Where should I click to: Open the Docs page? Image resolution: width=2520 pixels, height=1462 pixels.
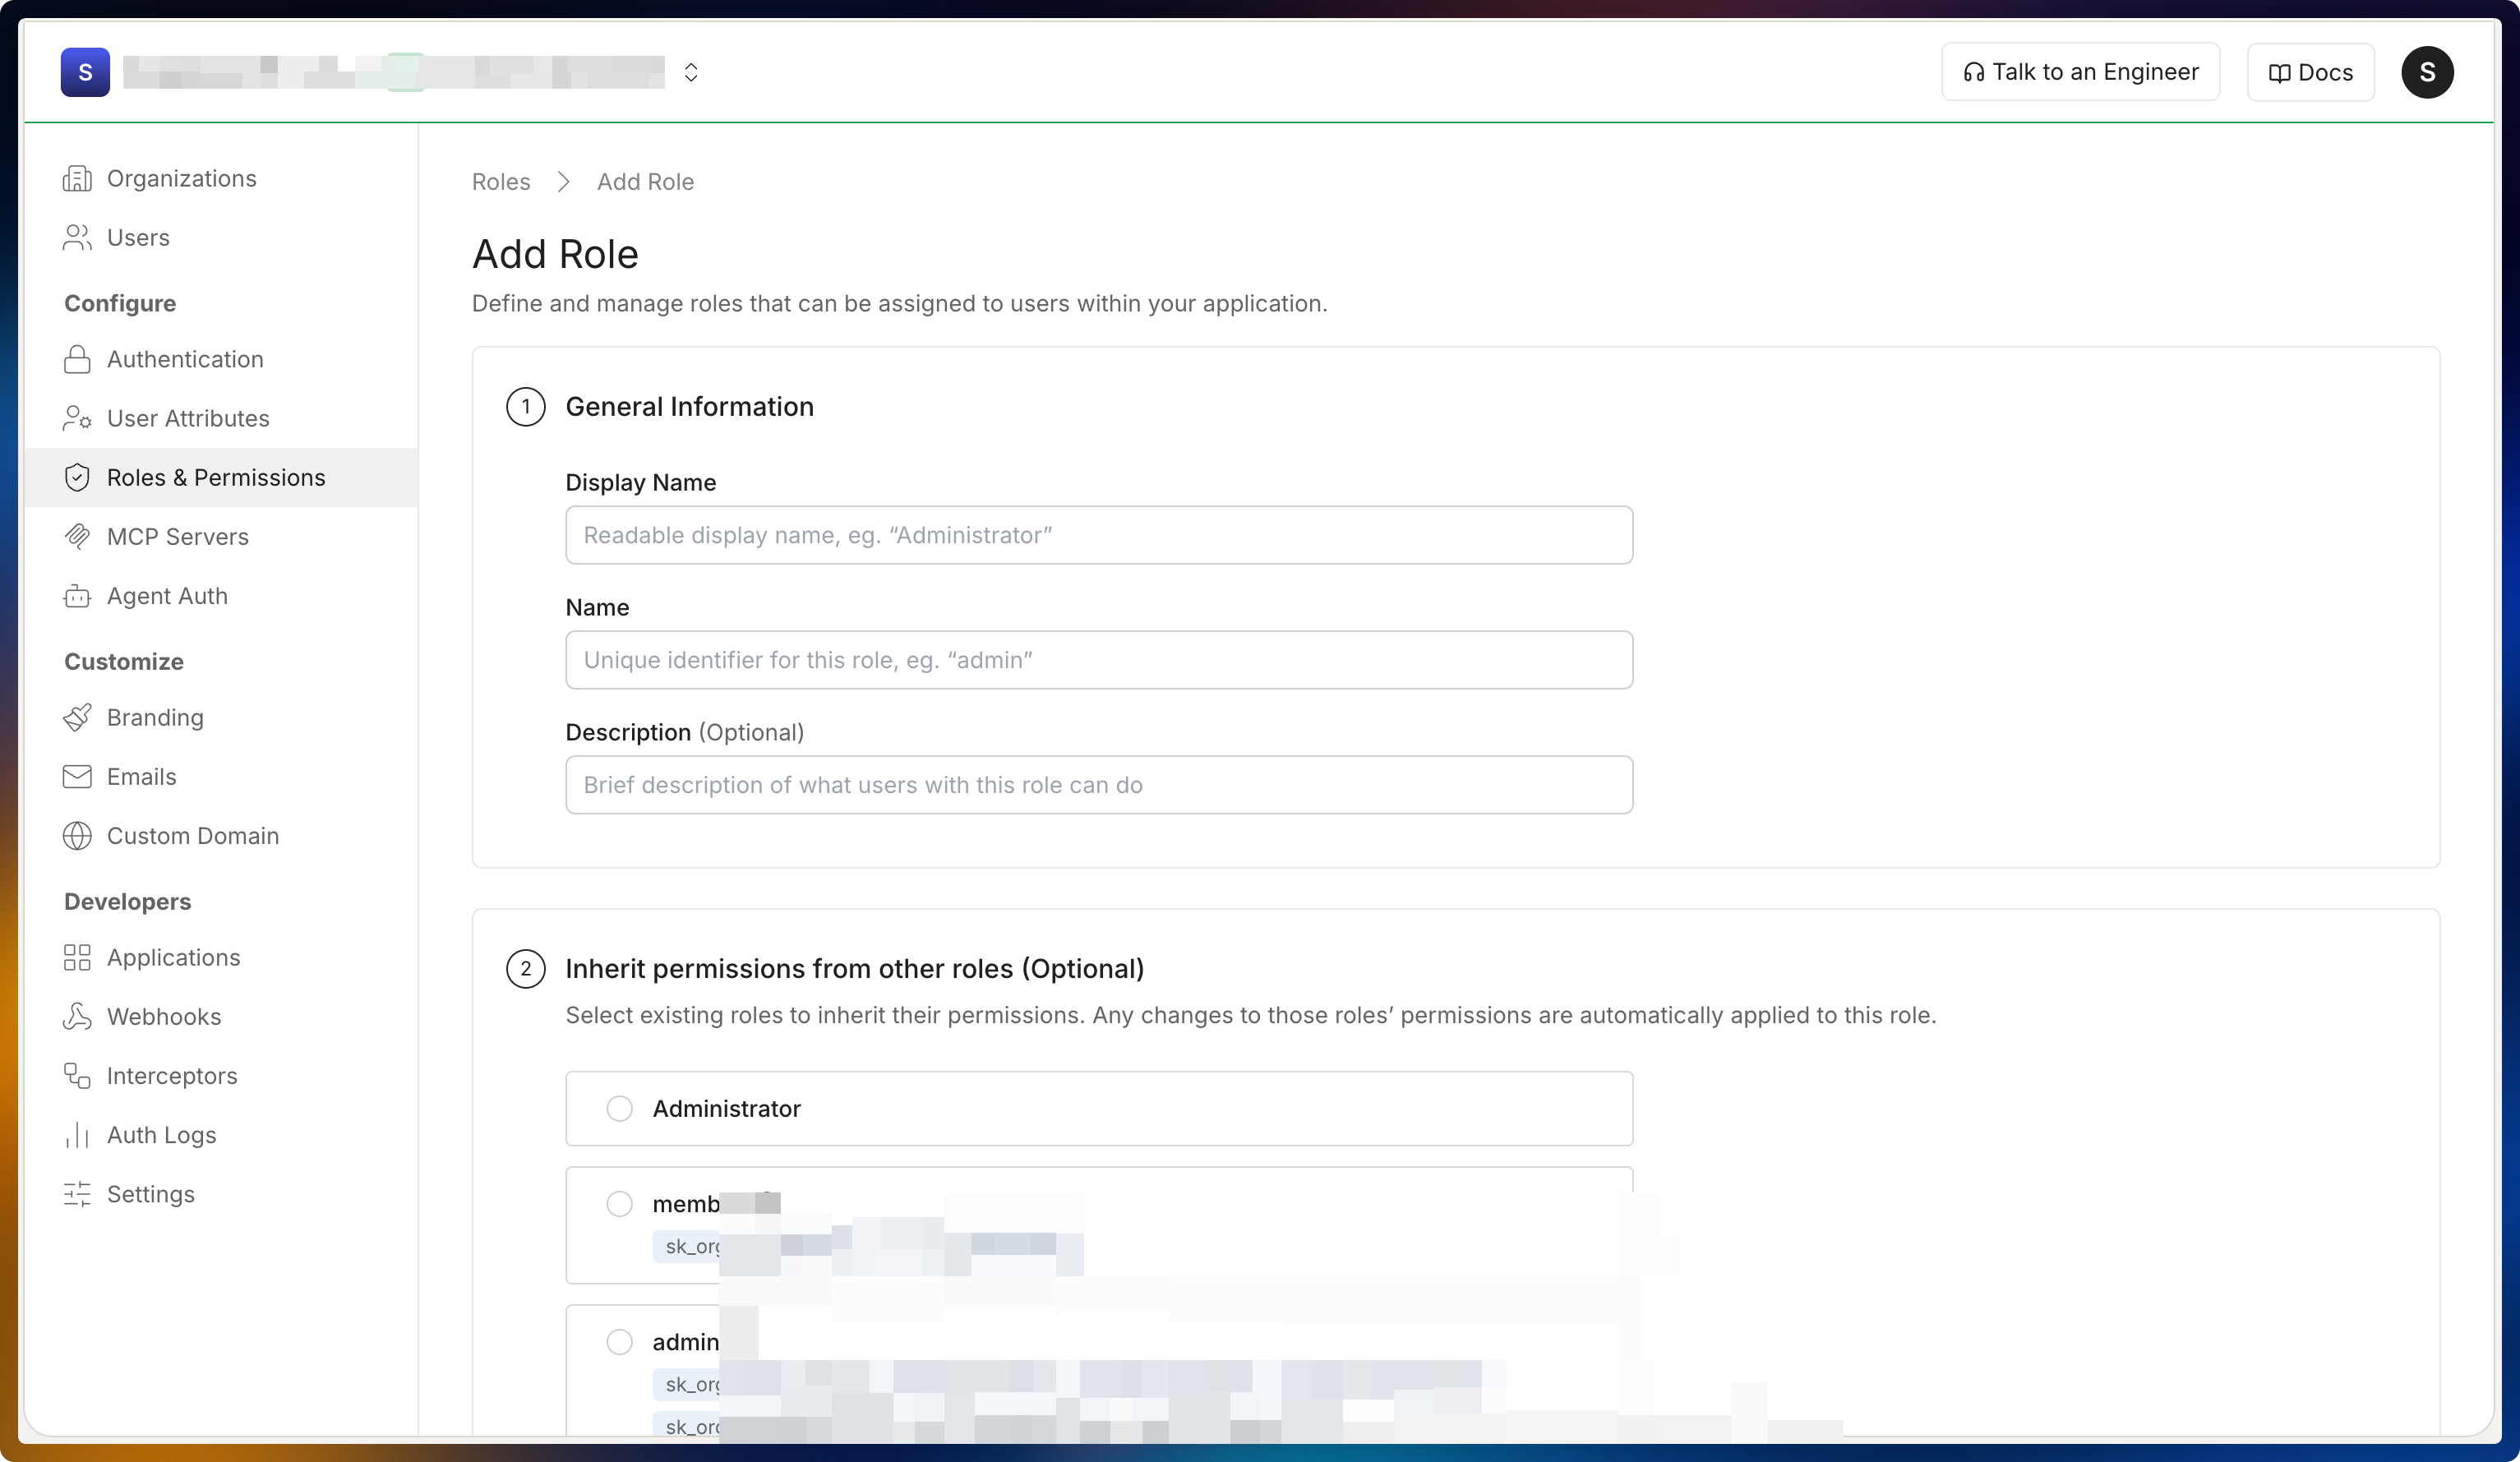(2310, 71)
